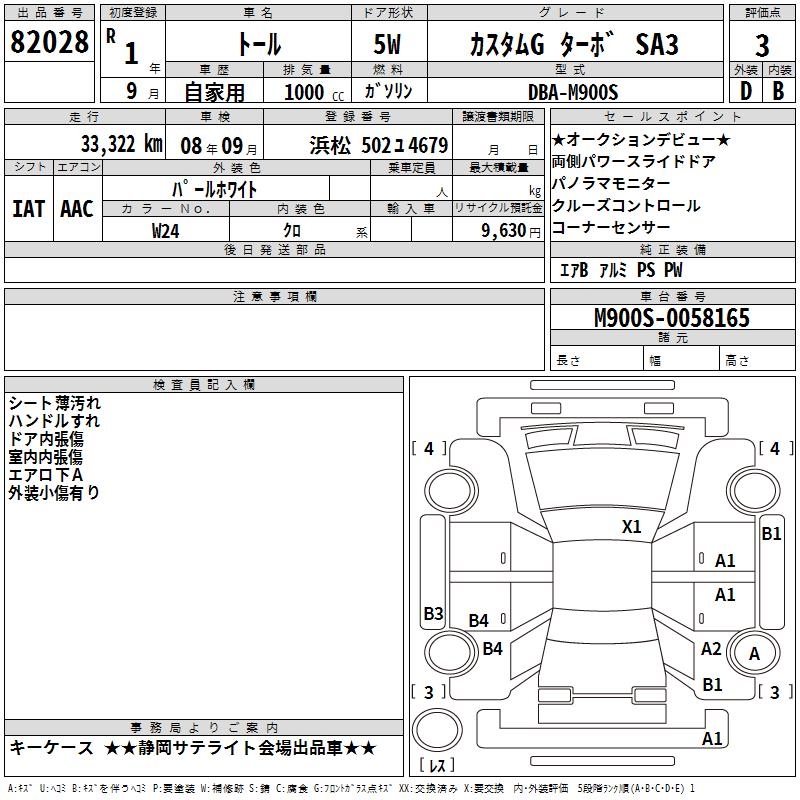The width and height of the screenshot is (800, 800).
Task: Click the sales point 両側パワースライドドア
Action: [634, 161]
